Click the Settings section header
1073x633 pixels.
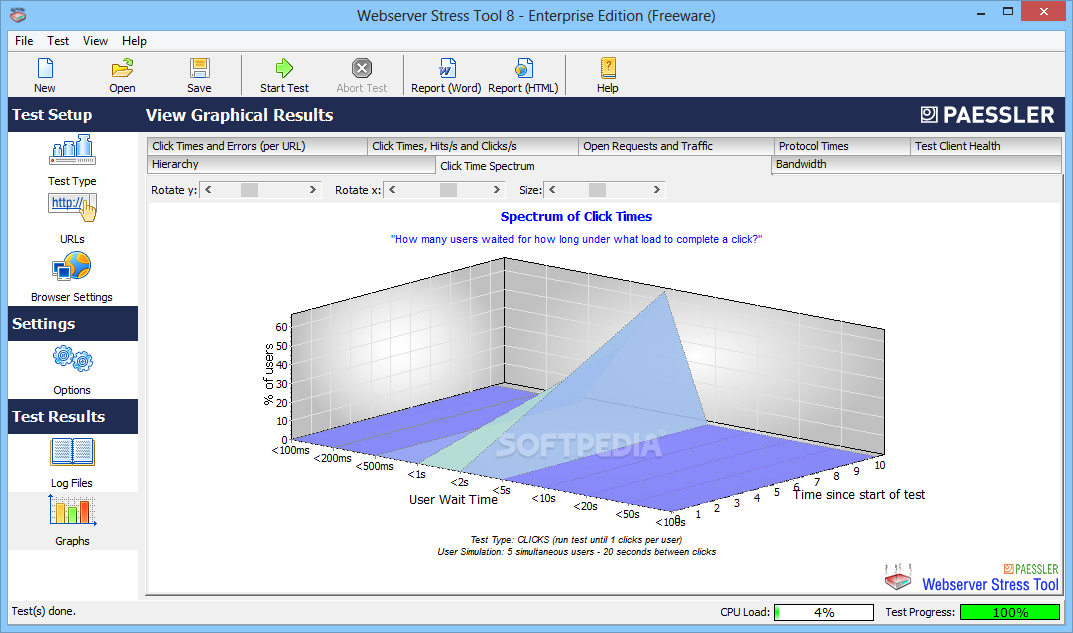point(73,324)
